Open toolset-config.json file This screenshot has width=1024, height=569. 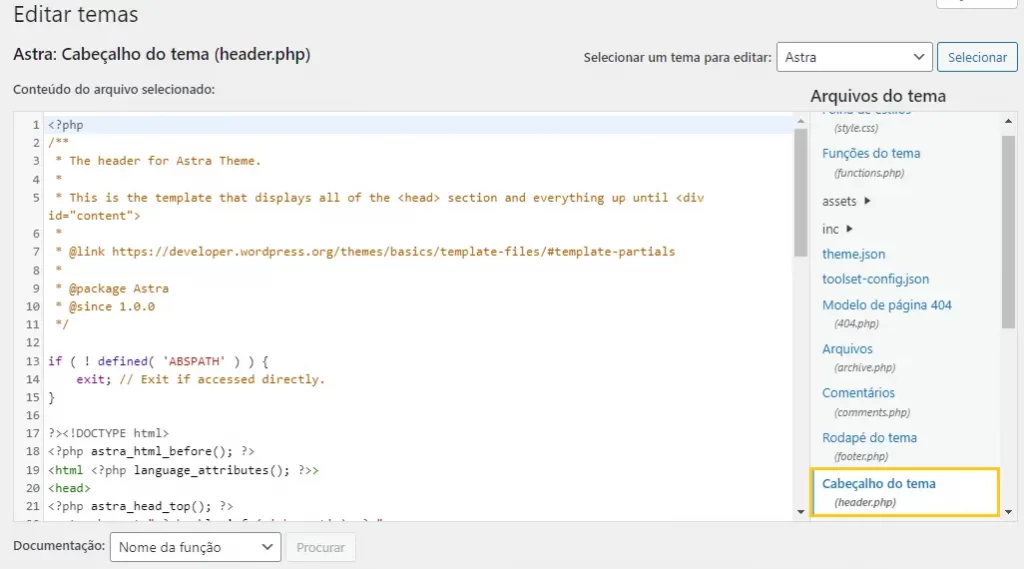[875, 279]
